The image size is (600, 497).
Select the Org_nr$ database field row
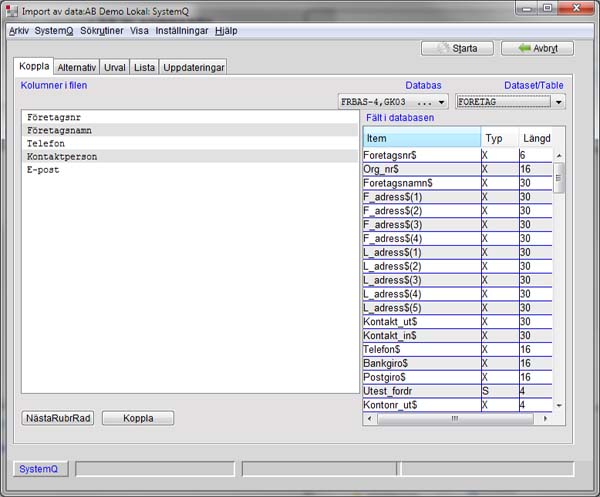point(420,169)
